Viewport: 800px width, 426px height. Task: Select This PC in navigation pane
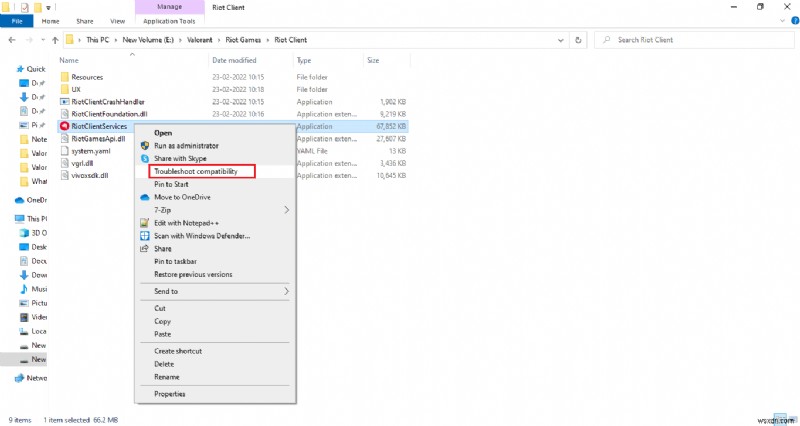[x=31, y=218]
